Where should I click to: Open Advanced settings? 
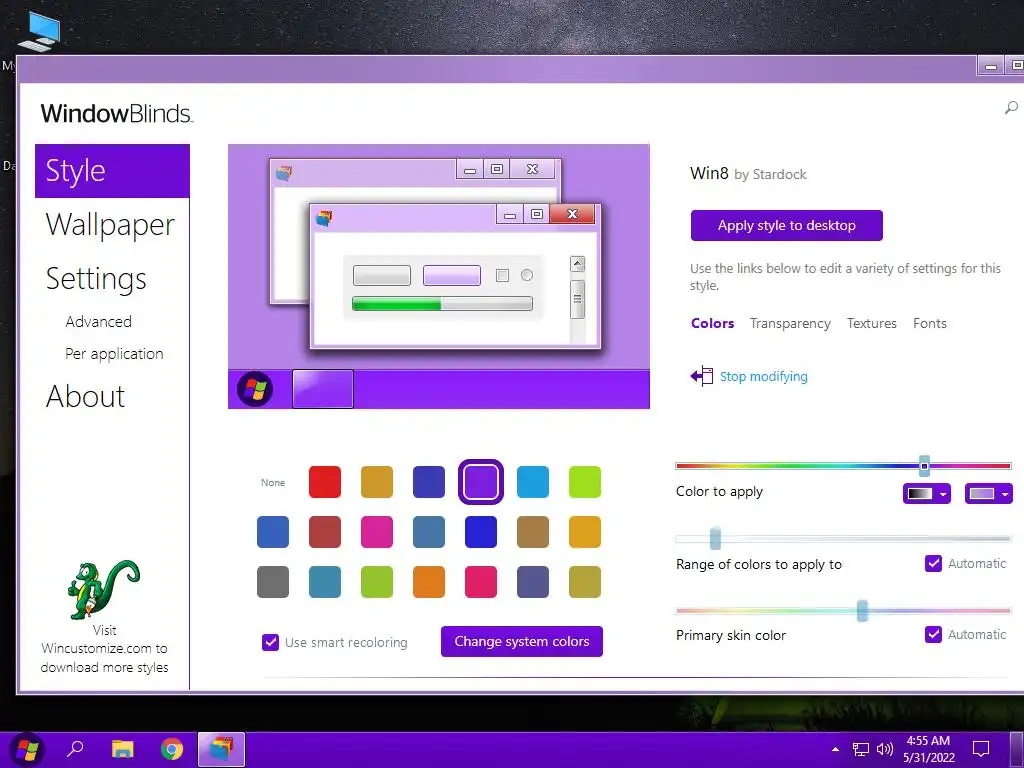pyautogui.click(x=99, y=321)
